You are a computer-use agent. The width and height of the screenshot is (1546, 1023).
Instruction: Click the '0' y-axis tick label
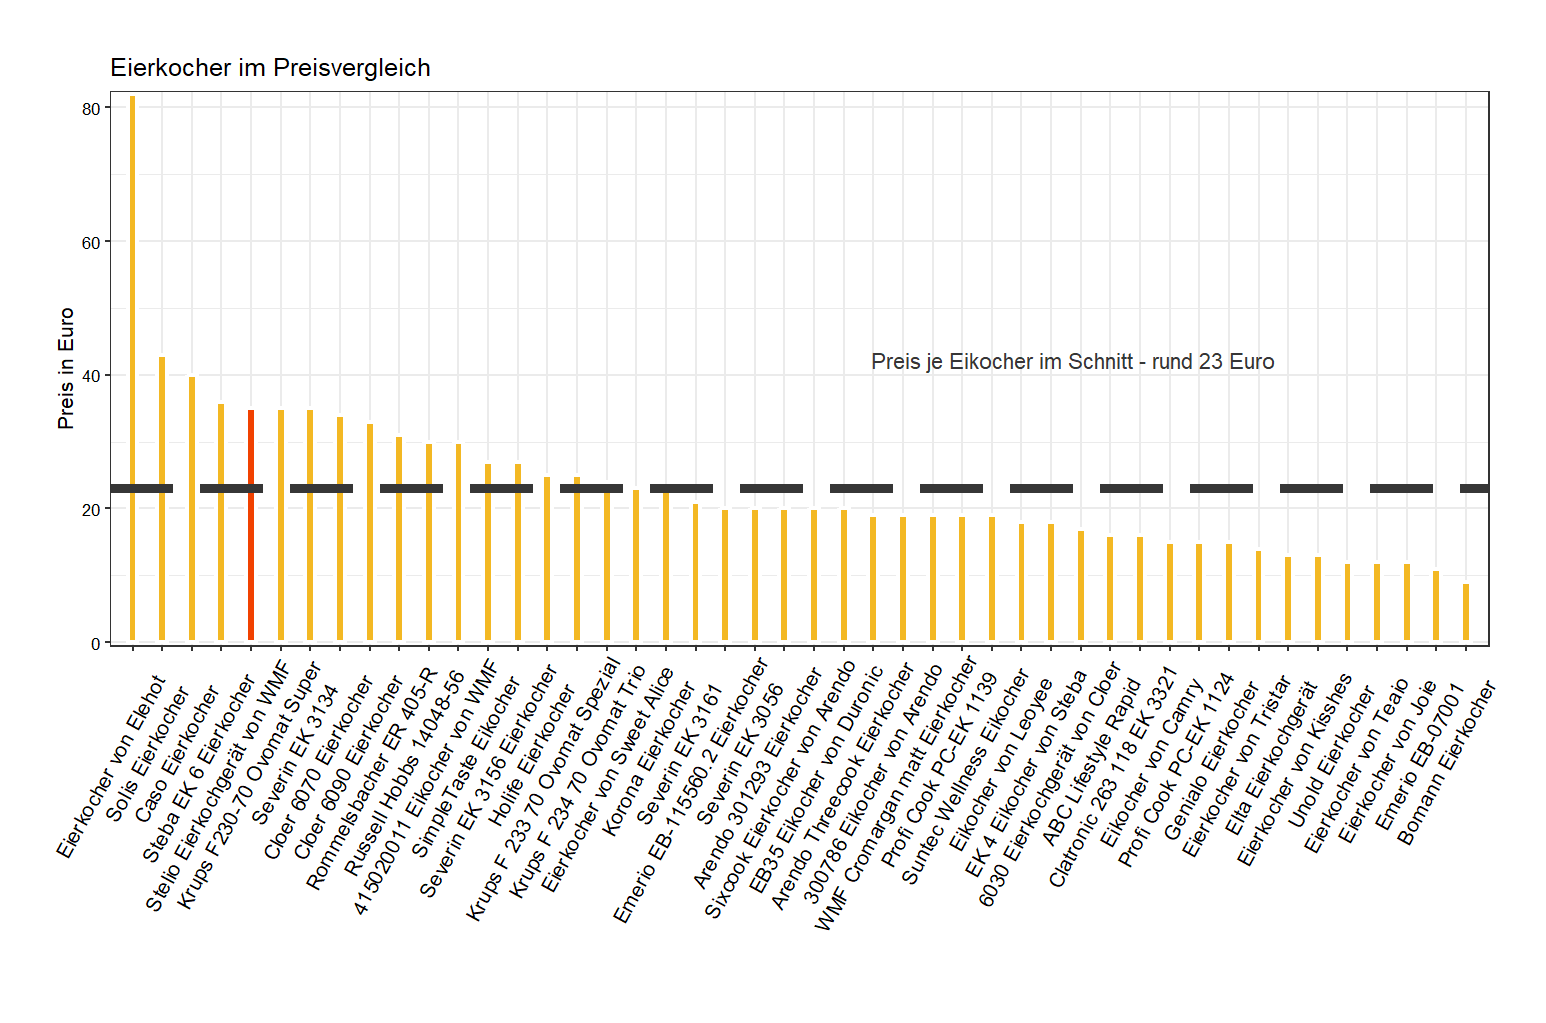[x=95, y=643]
